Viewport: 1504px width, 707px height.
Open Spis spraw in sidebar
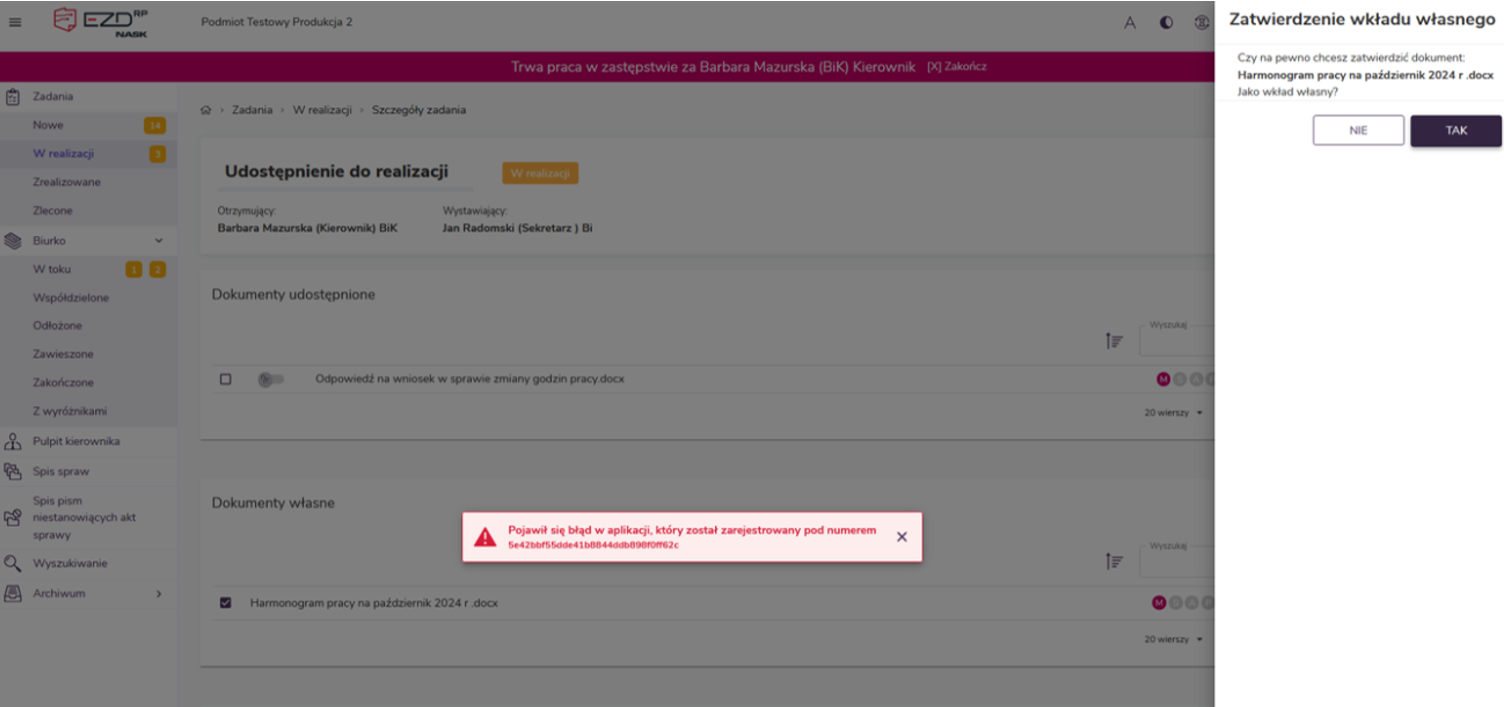pyautogui.click(x=60, y=471)
